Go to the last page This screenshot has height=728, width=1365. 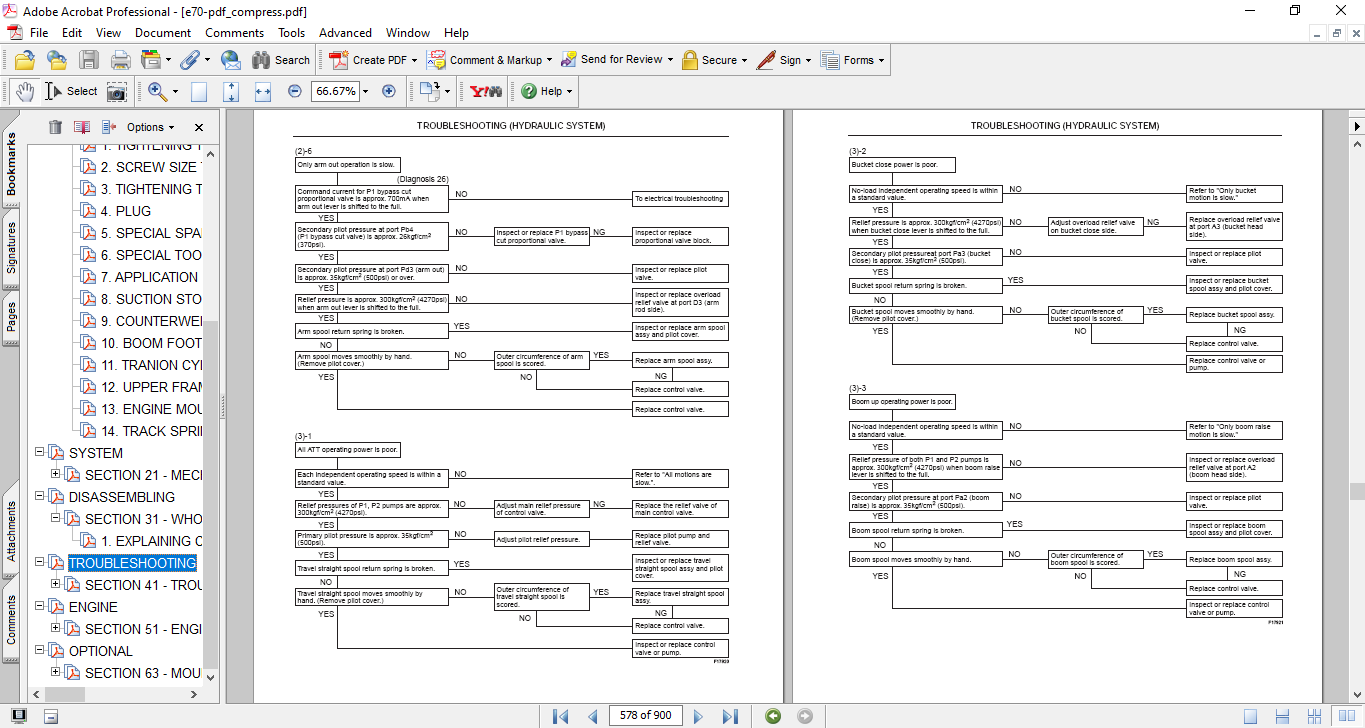click(730, 716)
